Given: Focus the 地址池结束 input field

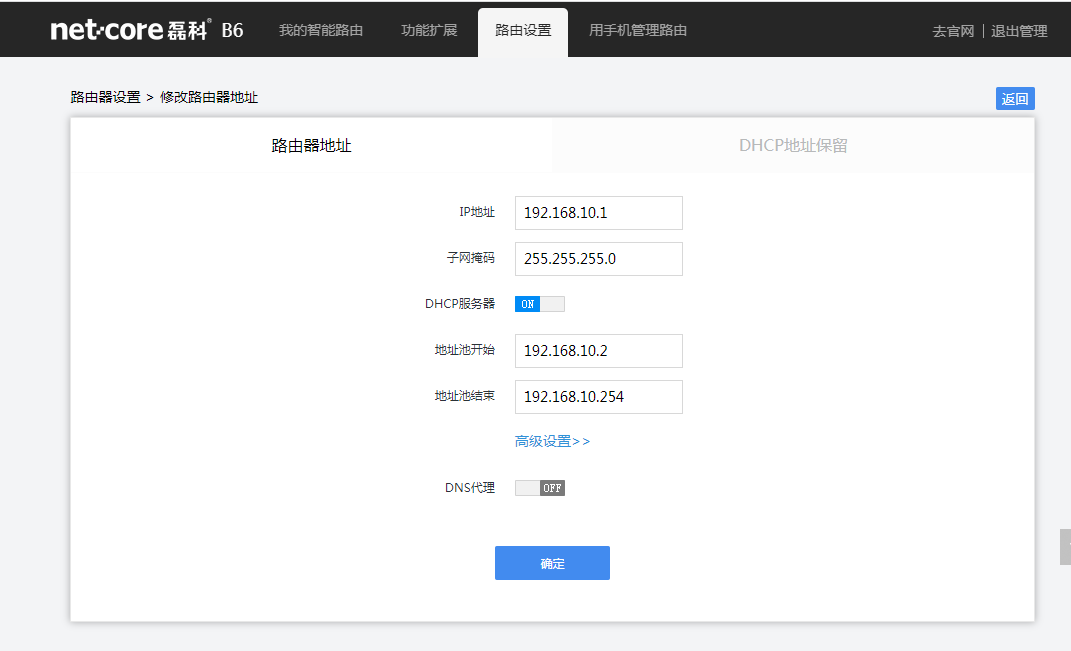Looking at the screenshot, I should pyautogui.click(x=598, y=397).
